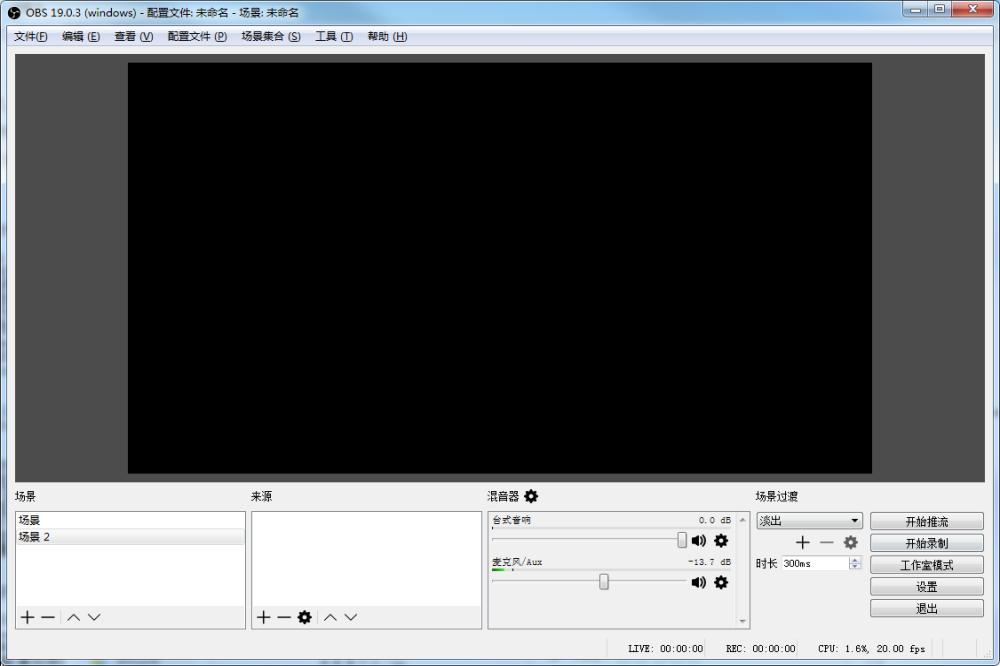Click the 时长 300ms input field
The height and width of the screenshot is (666, 1000).
816,563
